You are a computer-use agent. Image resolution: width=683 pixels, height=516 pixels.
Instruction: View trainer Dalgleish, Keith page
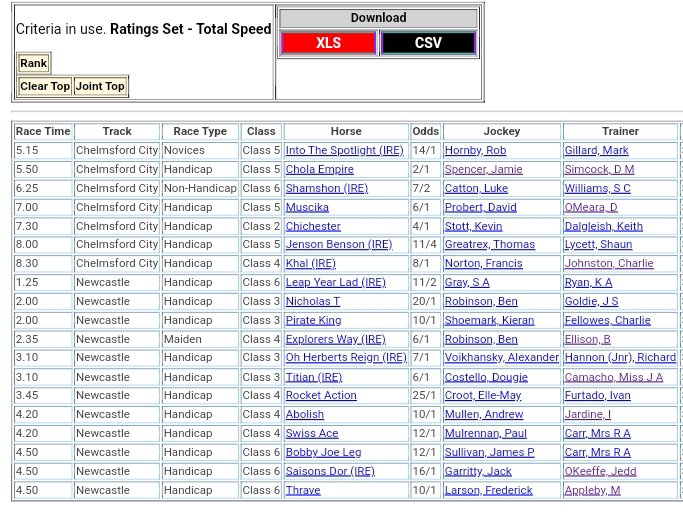[603, 226]
